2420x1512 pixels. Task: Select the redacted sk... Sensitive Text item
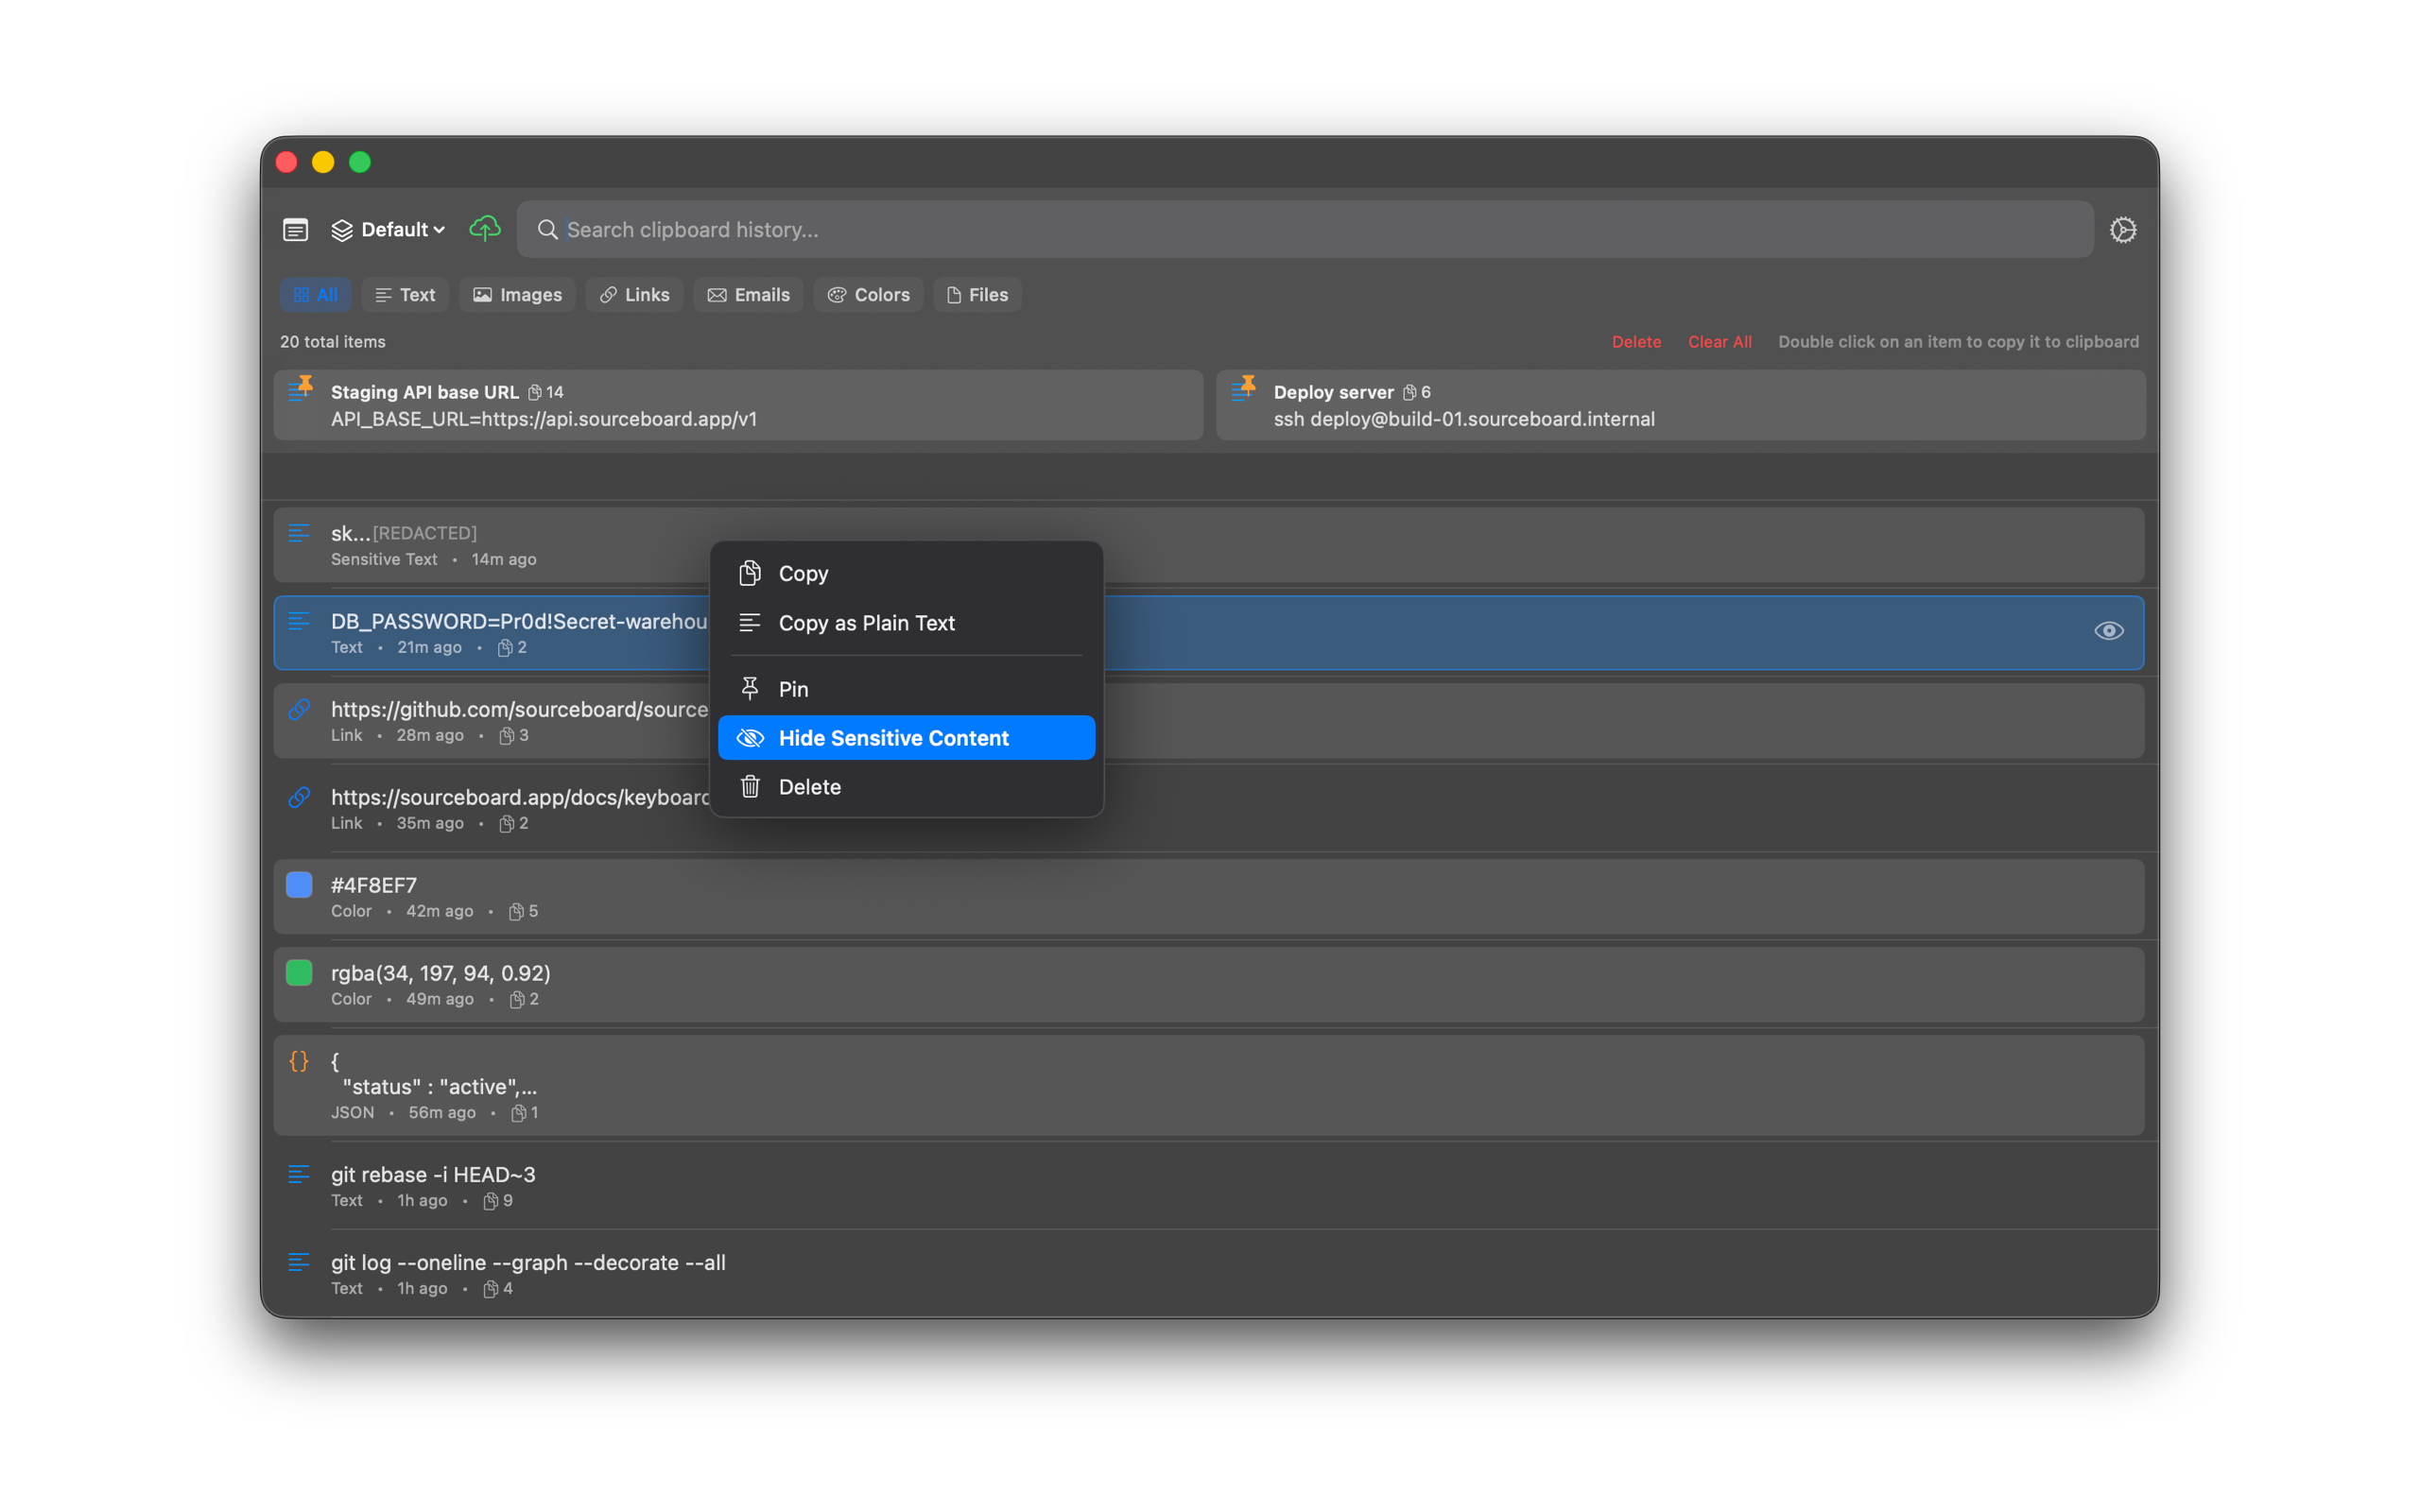[x=1208, y=545]
